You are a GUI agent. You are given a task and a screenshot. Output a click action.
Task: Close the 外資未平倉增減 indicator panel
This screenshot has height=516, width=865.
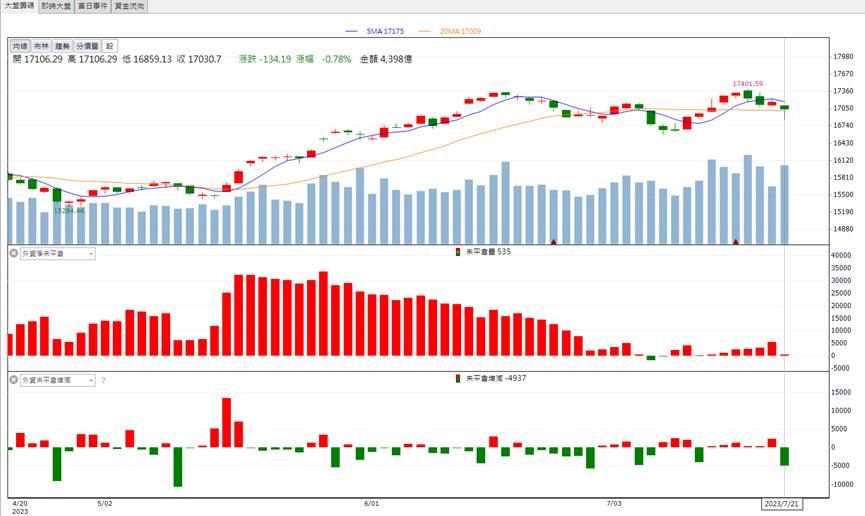[14, 380]
